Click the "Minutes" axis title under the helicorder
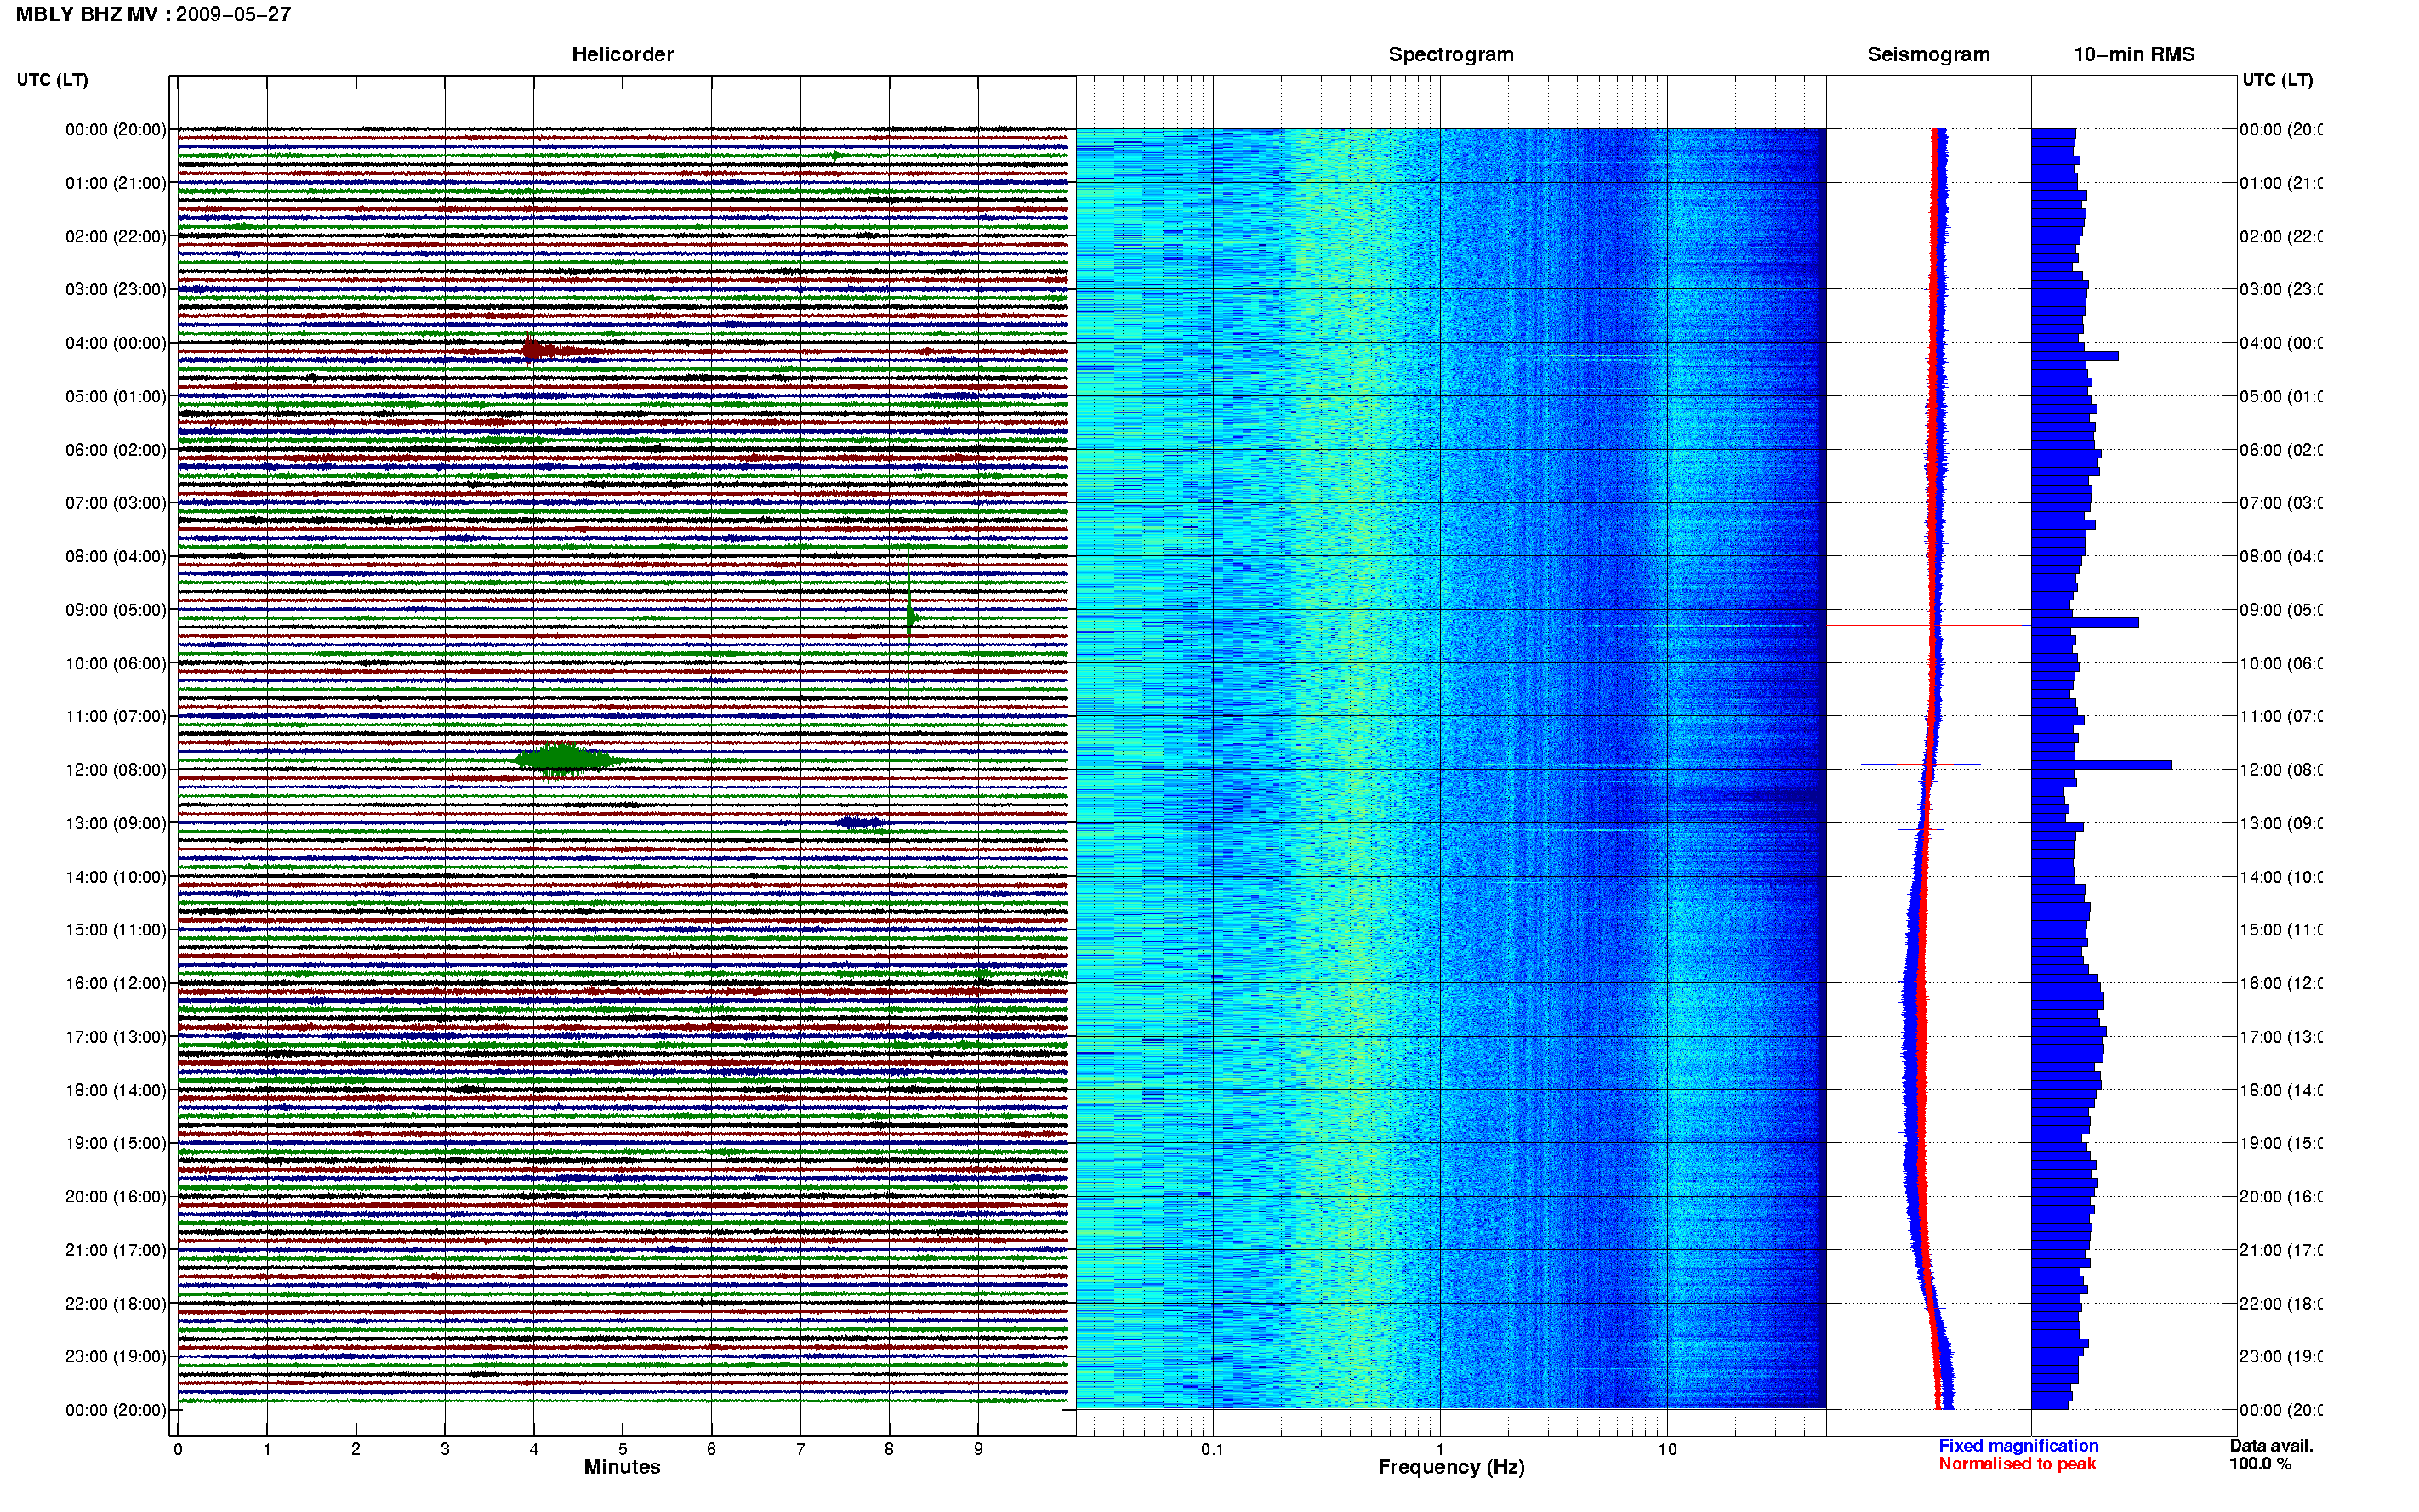The width and height of the screenshot is (2419, 1512). pos(622,1467)
